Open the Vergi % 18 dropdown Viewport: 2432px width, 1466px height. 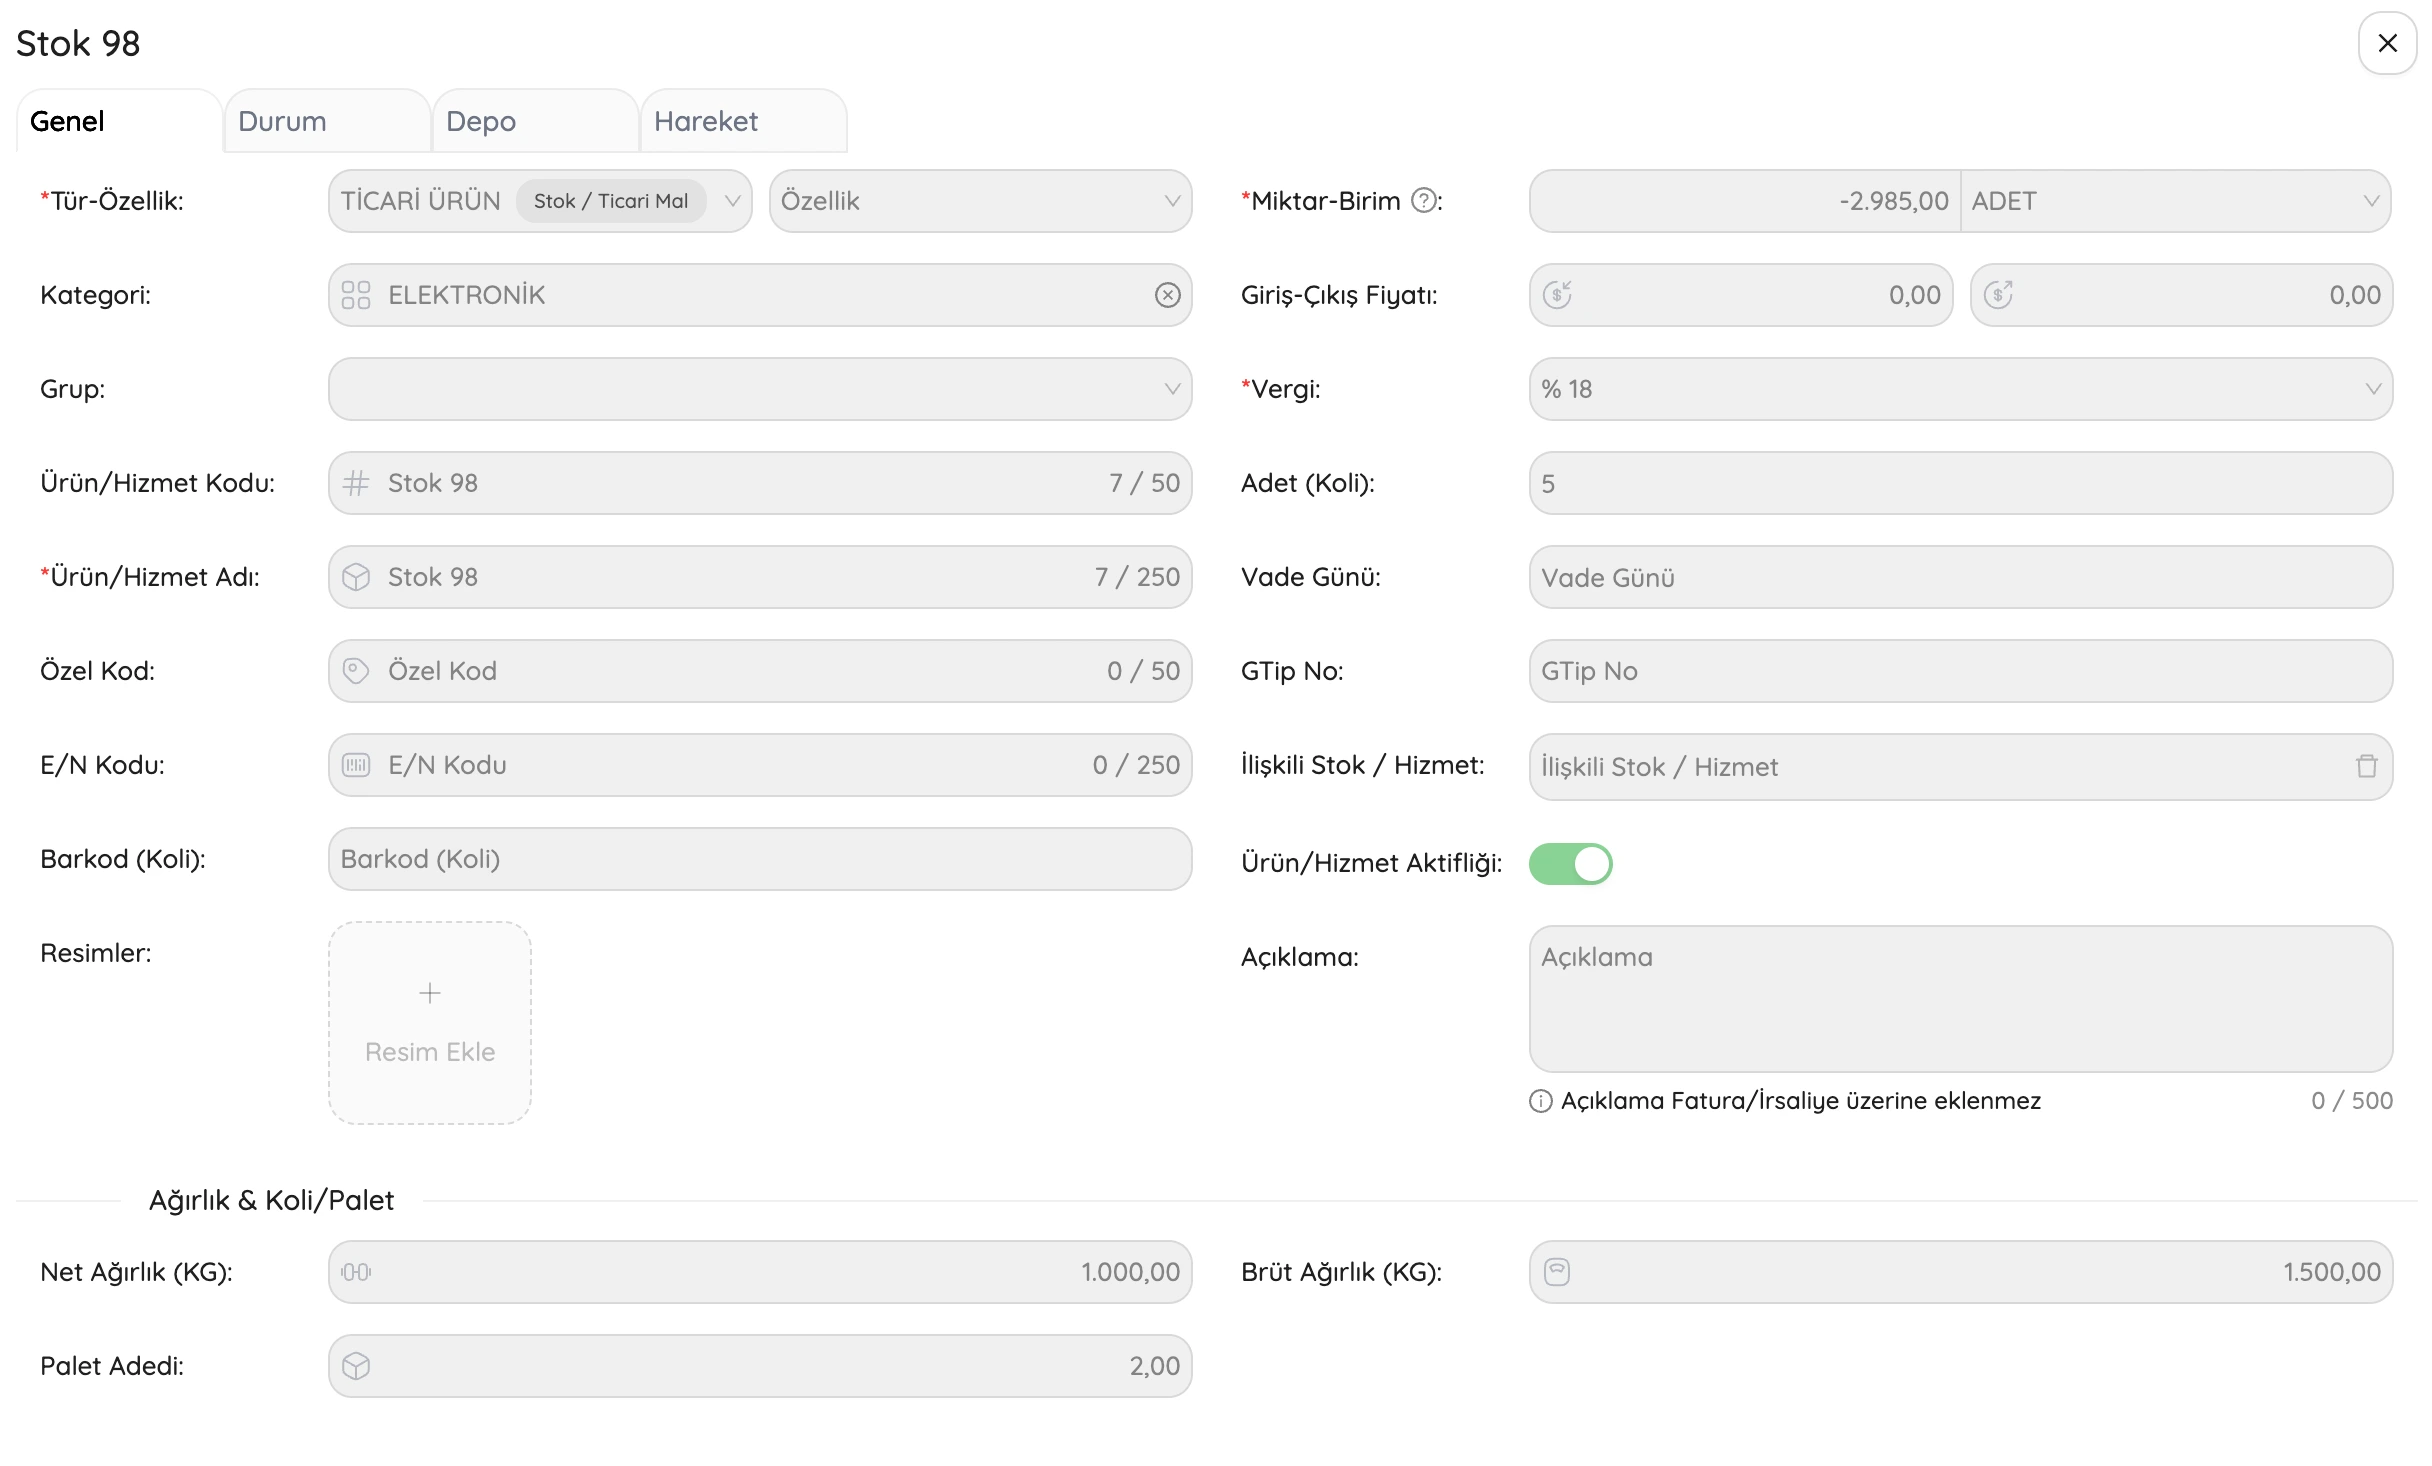point(1961,389)
